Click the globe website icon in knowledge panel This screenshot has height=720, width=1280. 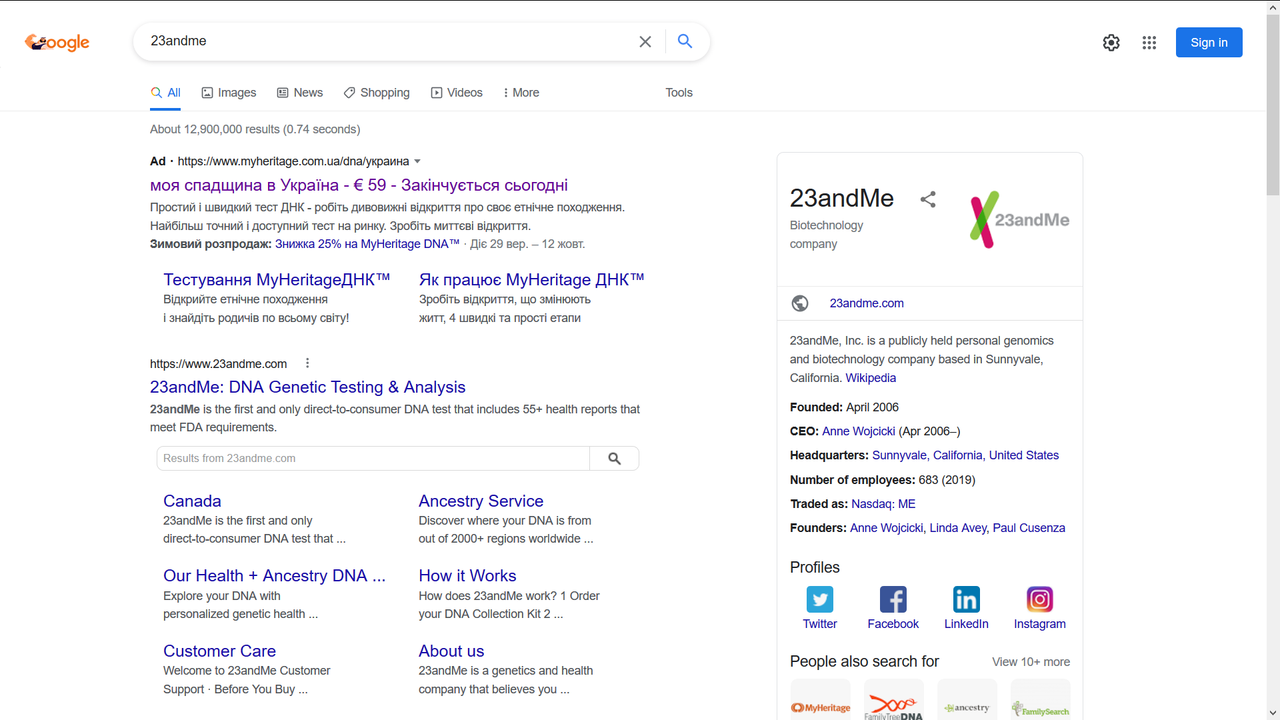coord(800,303)
